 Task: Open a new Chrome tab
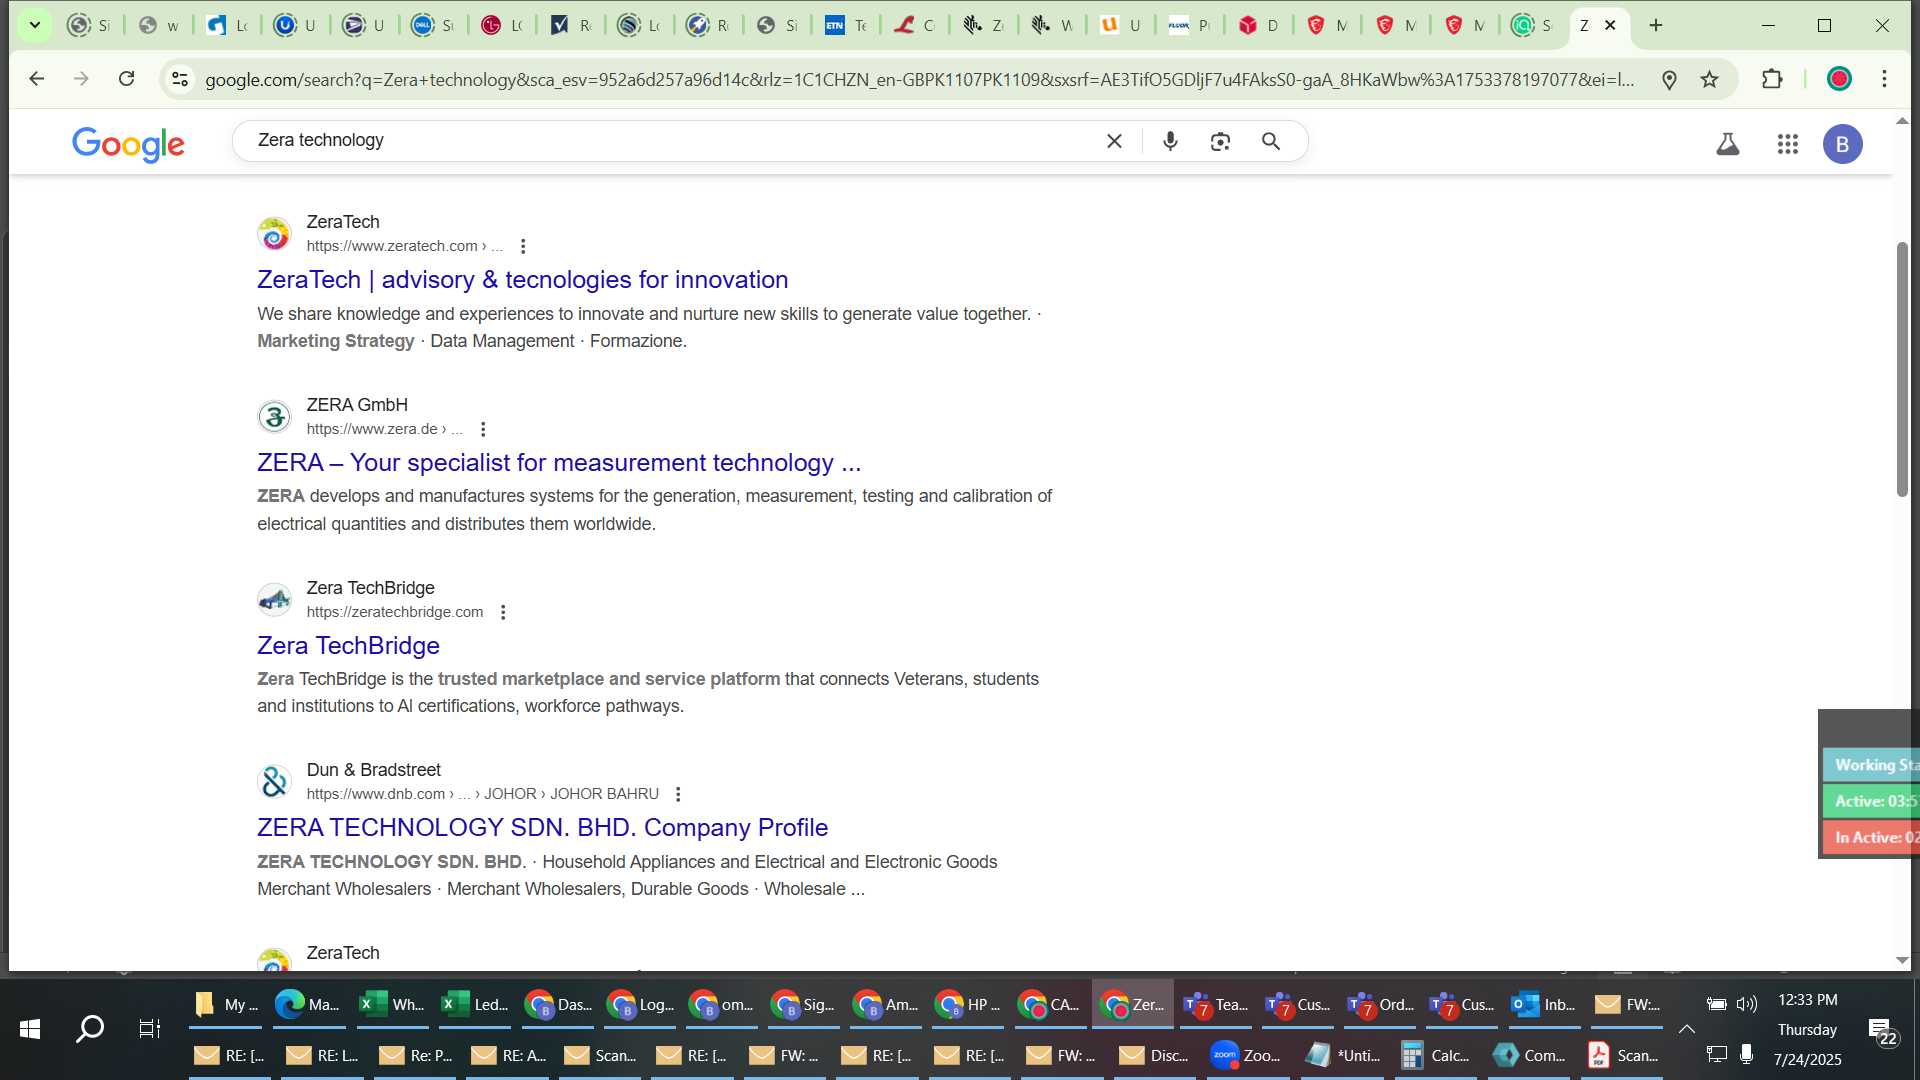1656,25
